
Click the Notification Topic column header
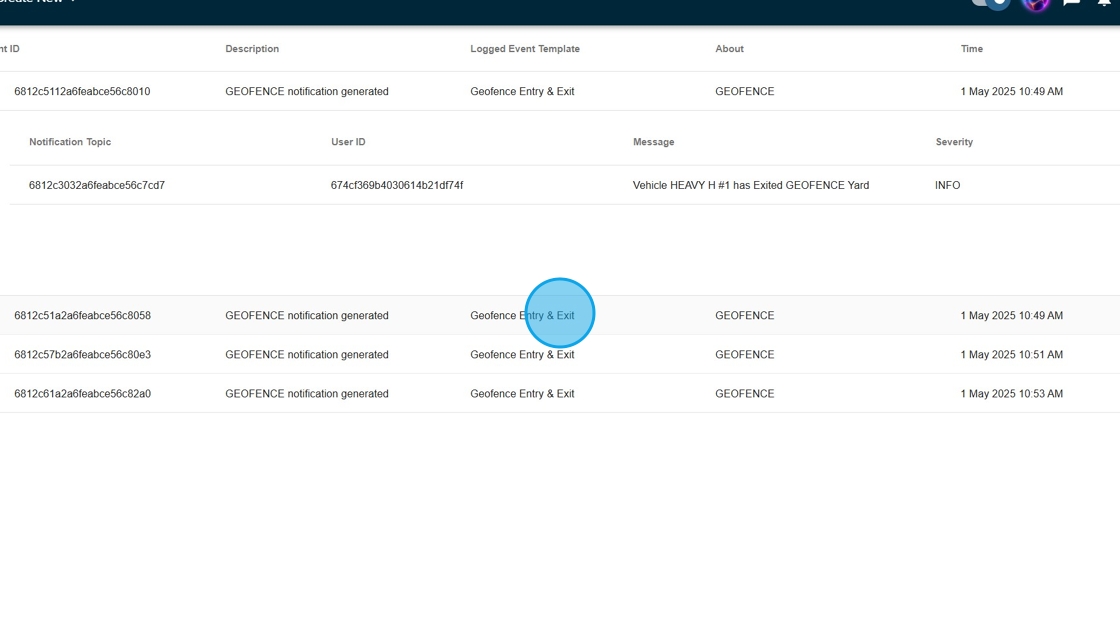pyautogui.click(x=70, y=142)
